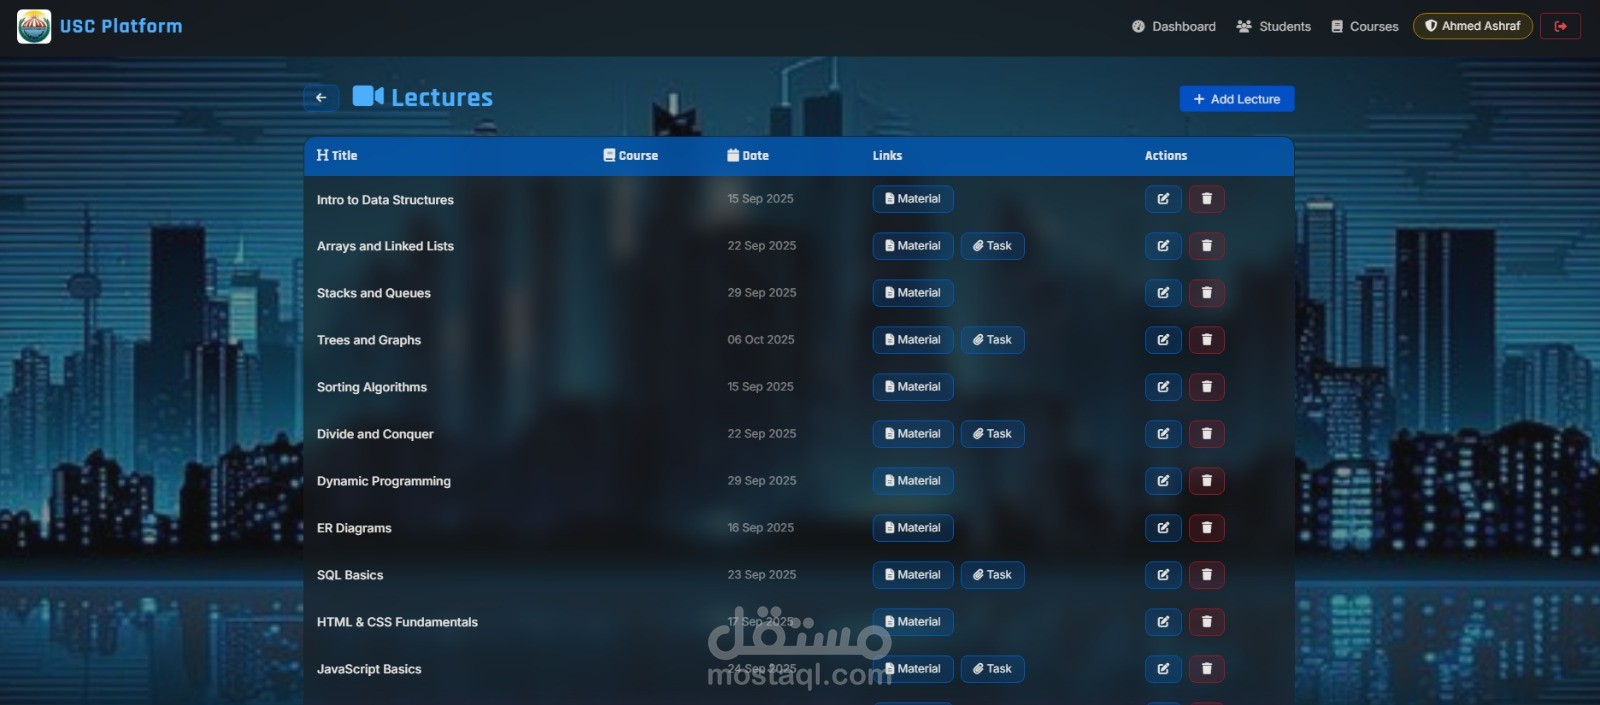This screenshot has width=1600, height=705.
Task: Edit the JavaScript Basics lecture
Action: point(1163,669)
